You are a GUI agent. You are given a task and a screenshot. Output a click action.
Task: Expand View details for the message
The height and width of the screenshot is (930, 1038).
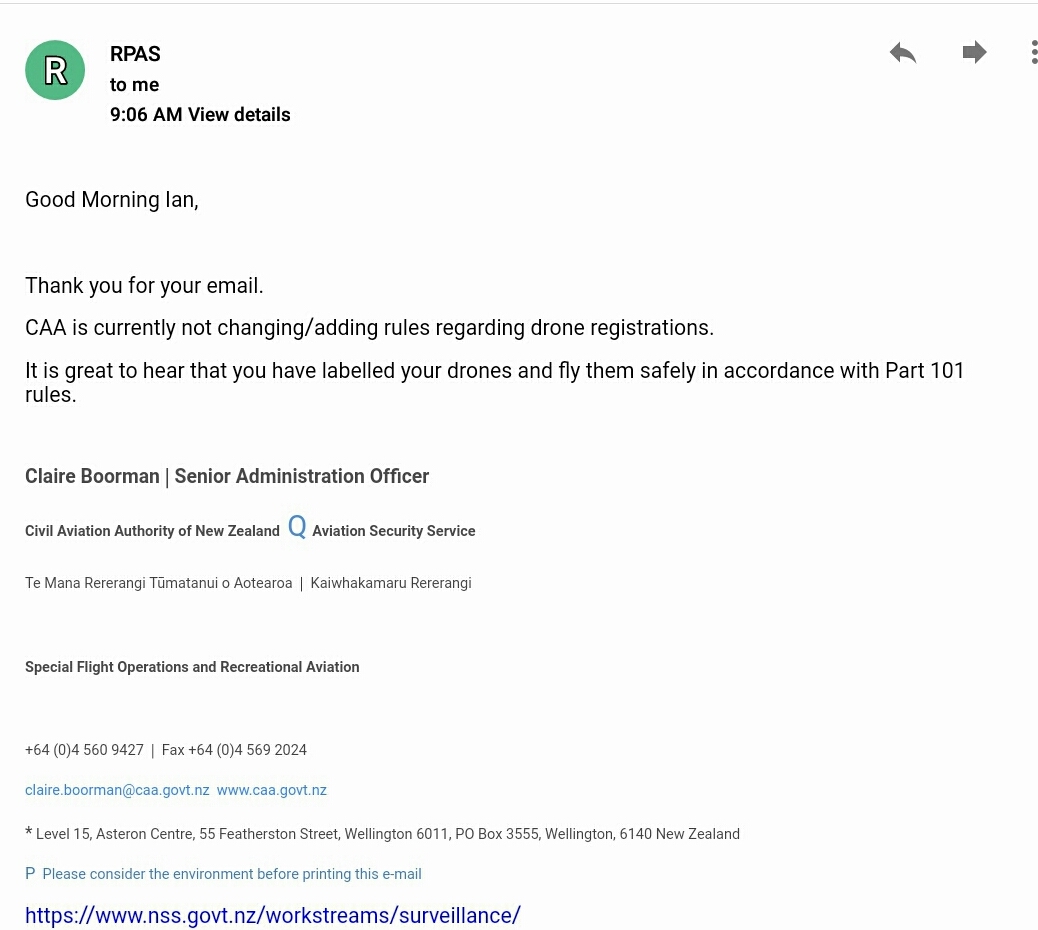pos(239,115)
